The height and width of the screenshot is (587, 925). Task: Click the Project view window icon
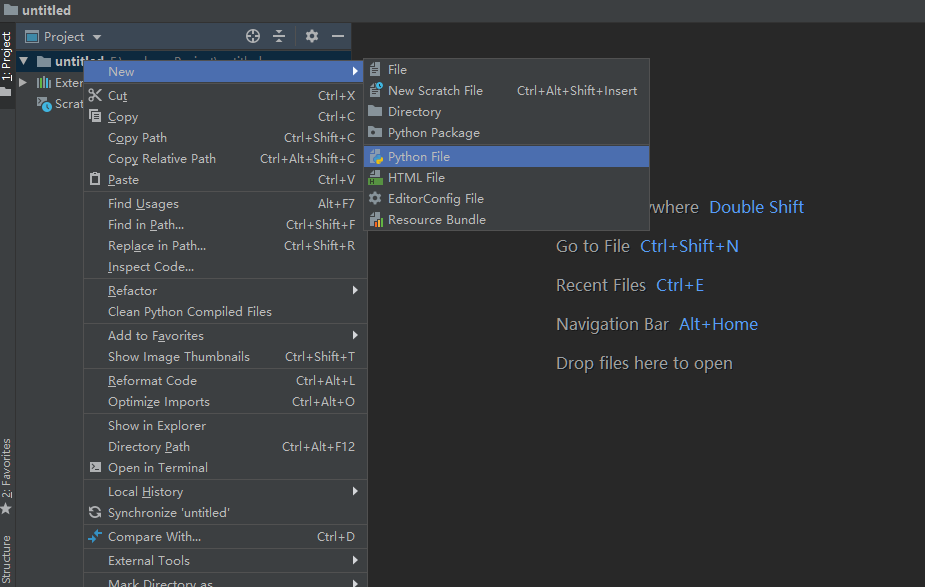[32, 37]
